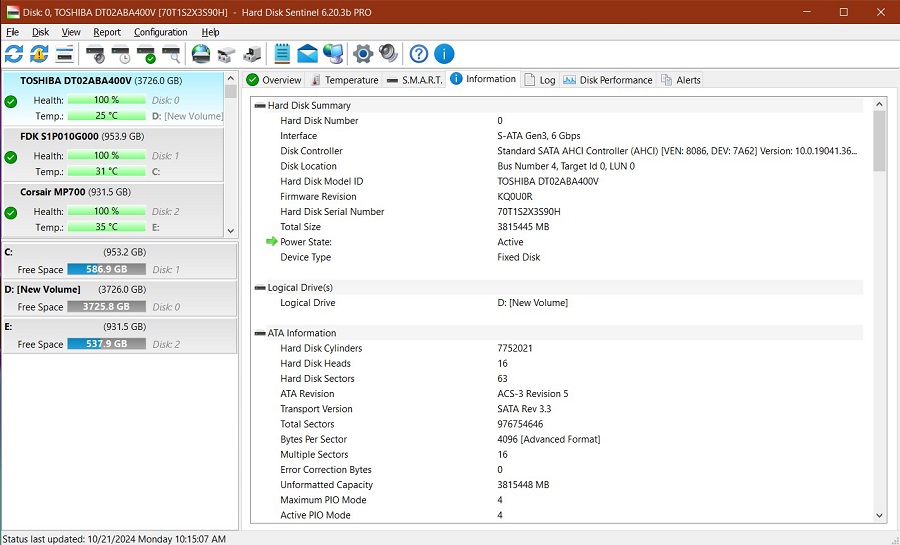This screenshot has height=545, width=900.
Task: Click the C: free space bar
Action: (106, 269)
